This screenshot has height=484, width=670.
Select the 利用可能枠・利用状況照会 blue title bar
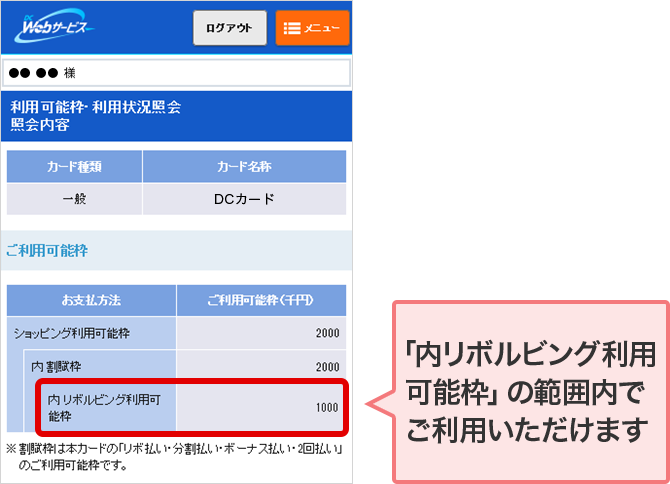coord(177,115)
